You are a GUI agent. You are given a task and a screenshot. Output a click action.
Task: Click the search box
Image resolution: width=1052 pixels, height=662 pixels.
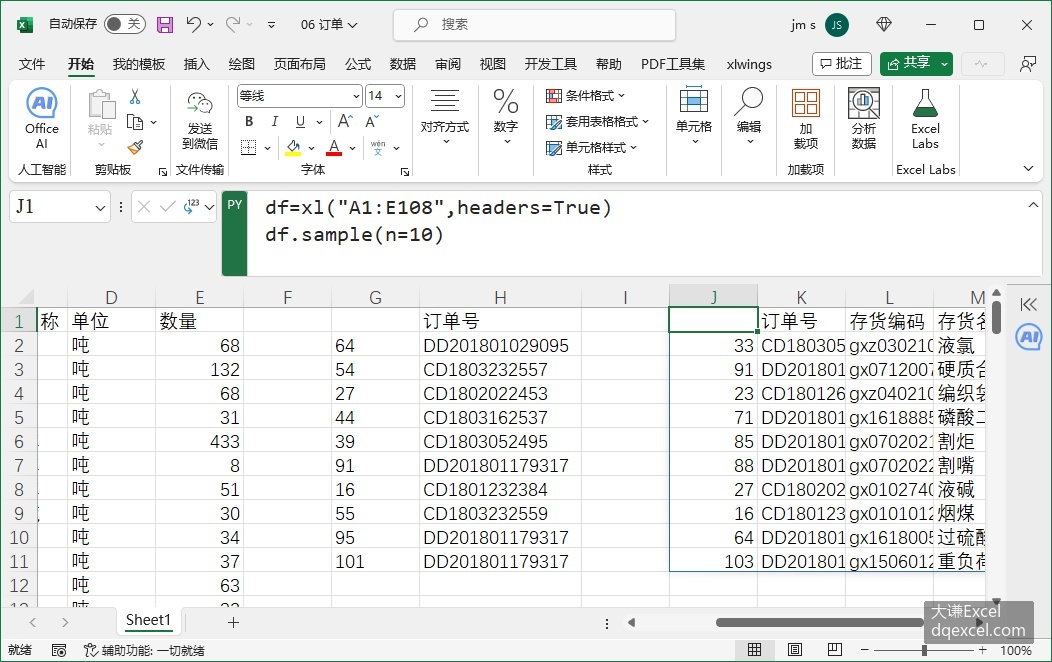click(534, 25)
